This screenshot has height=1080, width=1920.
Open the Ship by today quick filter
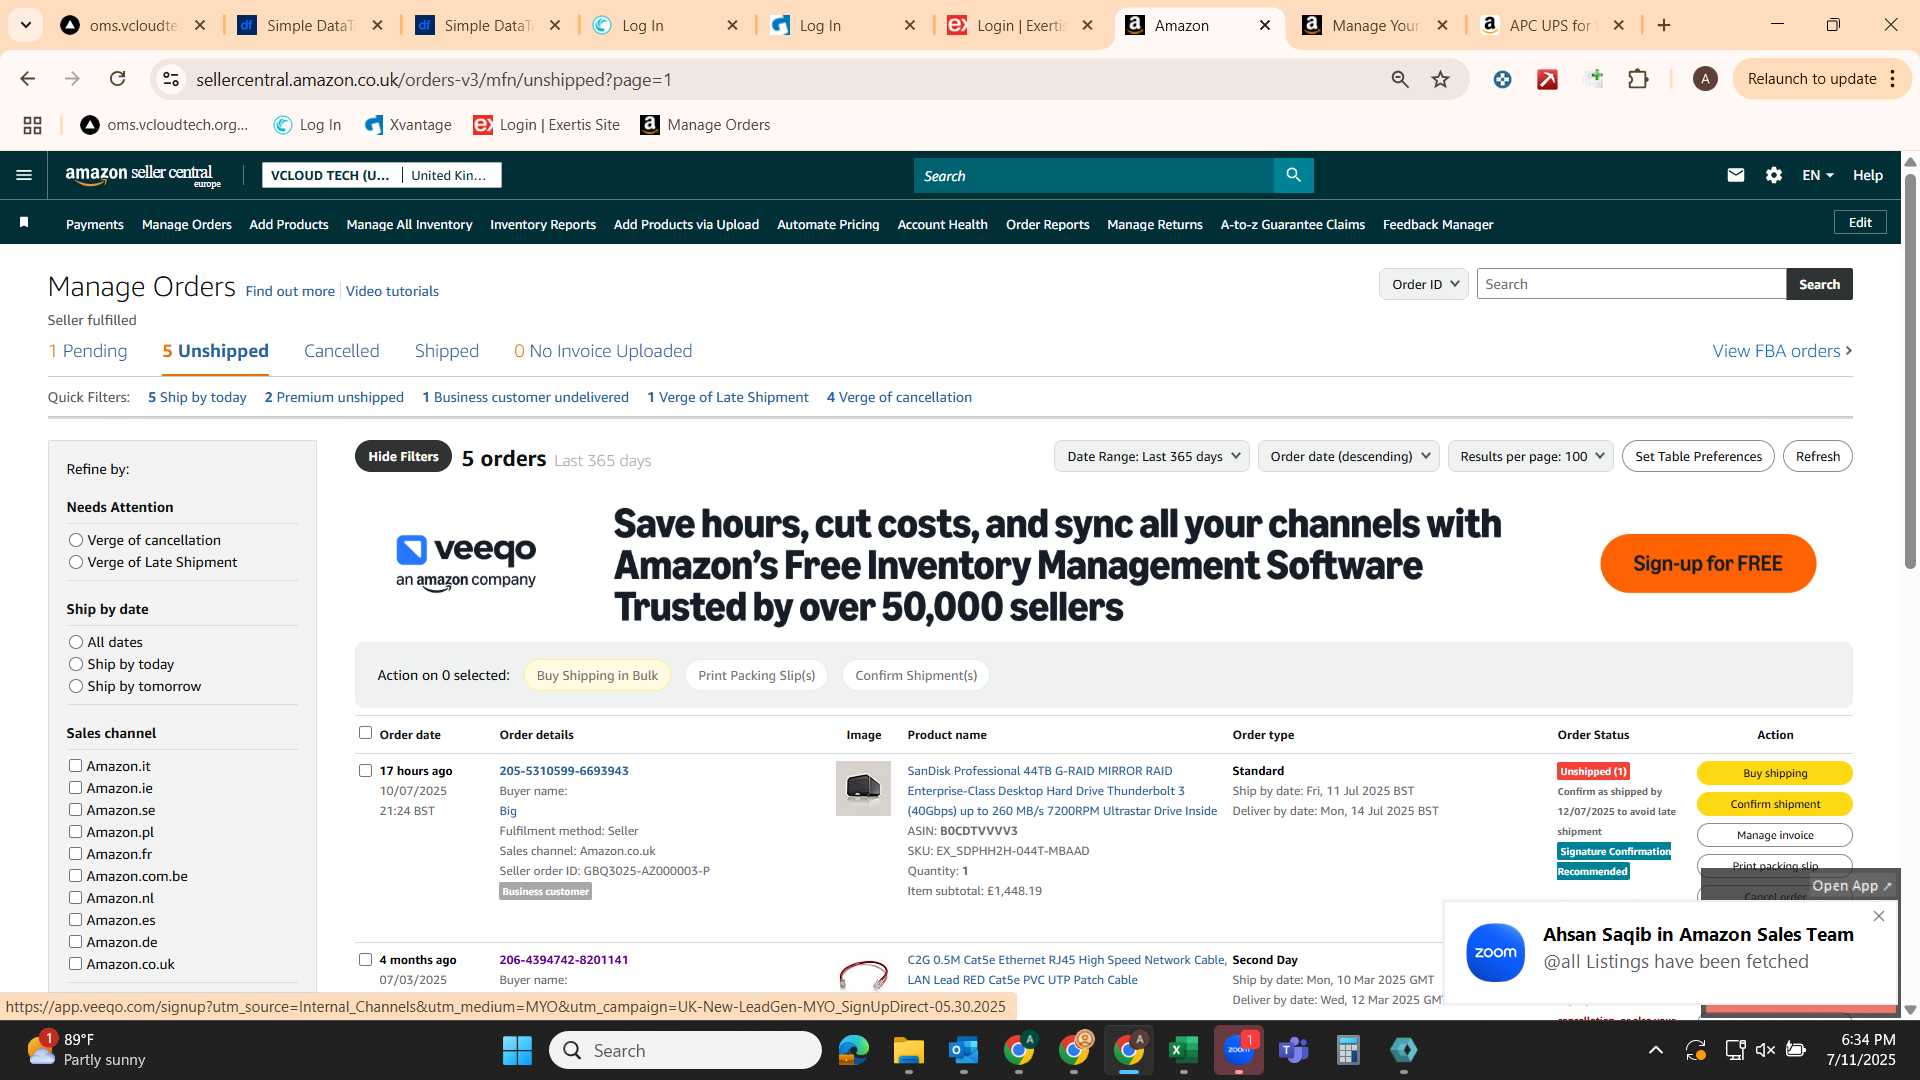pos(197,397)
